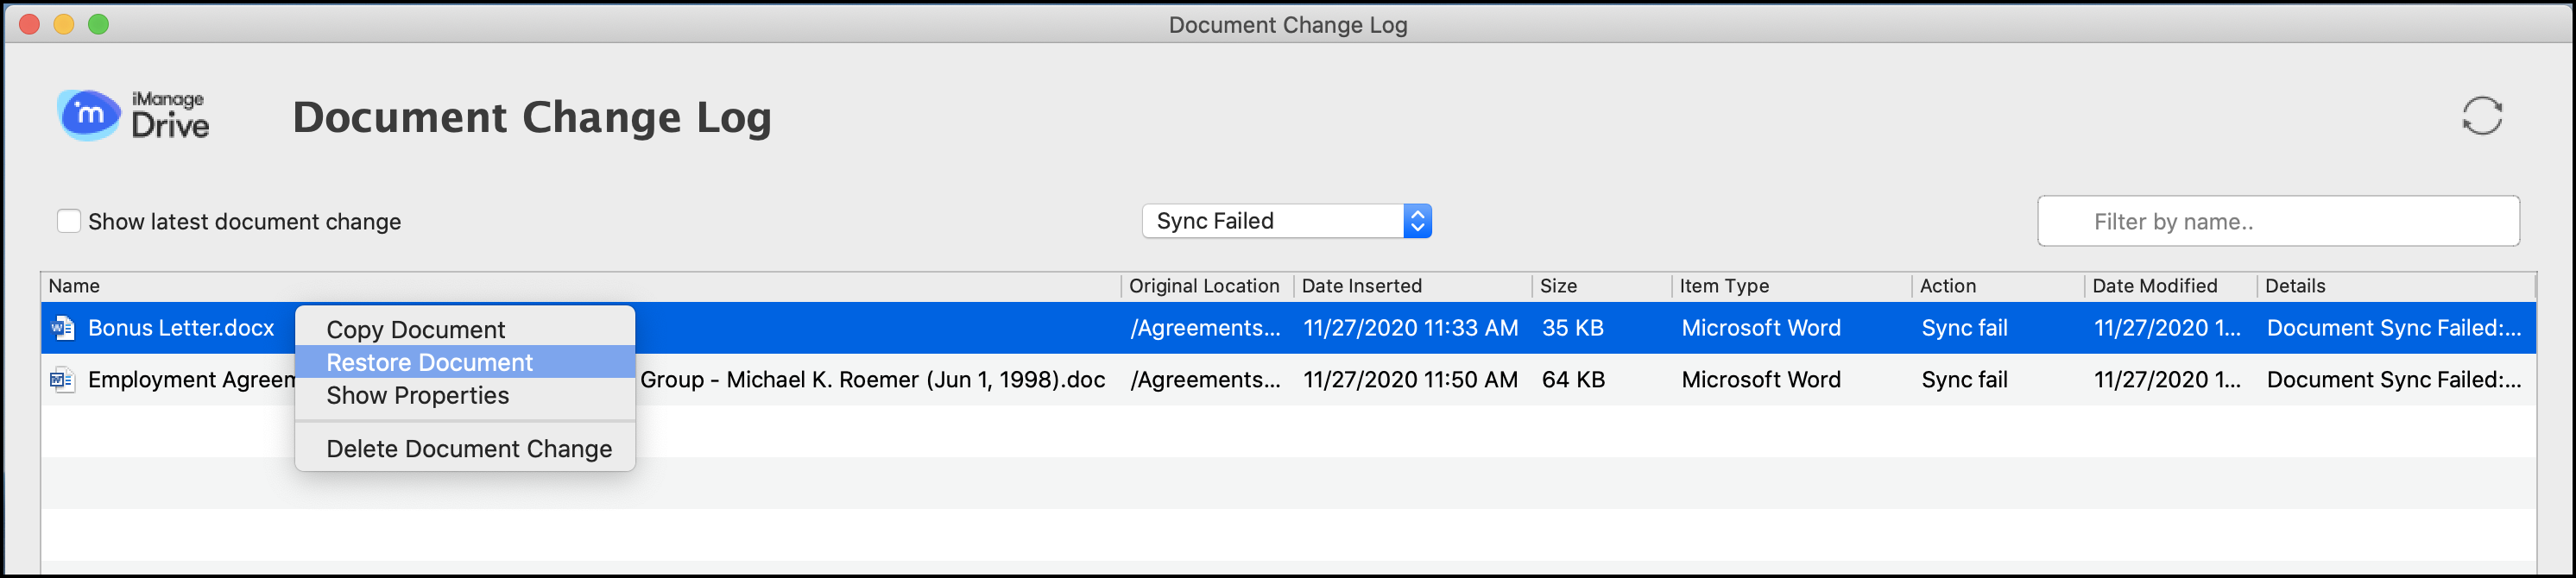
Task: Click the Size column header
Action: point(1558,286)
